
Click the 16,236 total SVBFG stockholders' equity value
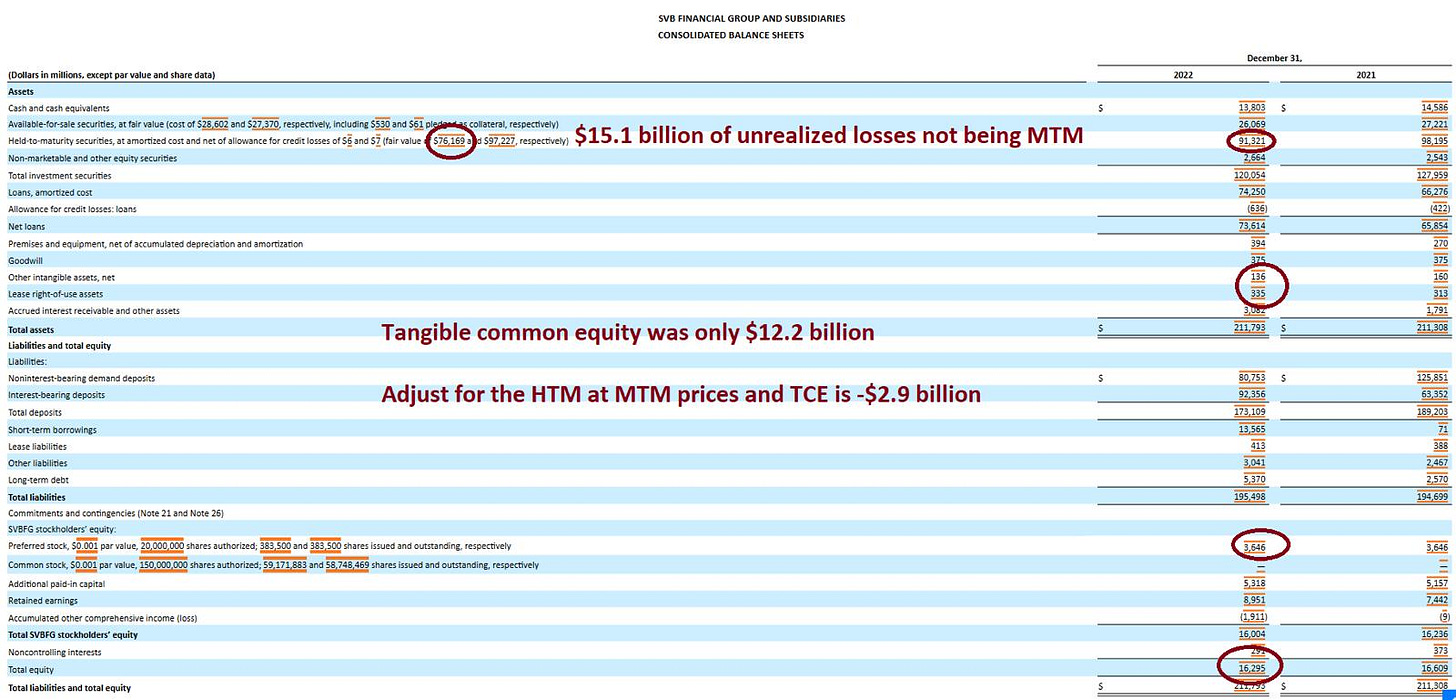(1434, 634)
